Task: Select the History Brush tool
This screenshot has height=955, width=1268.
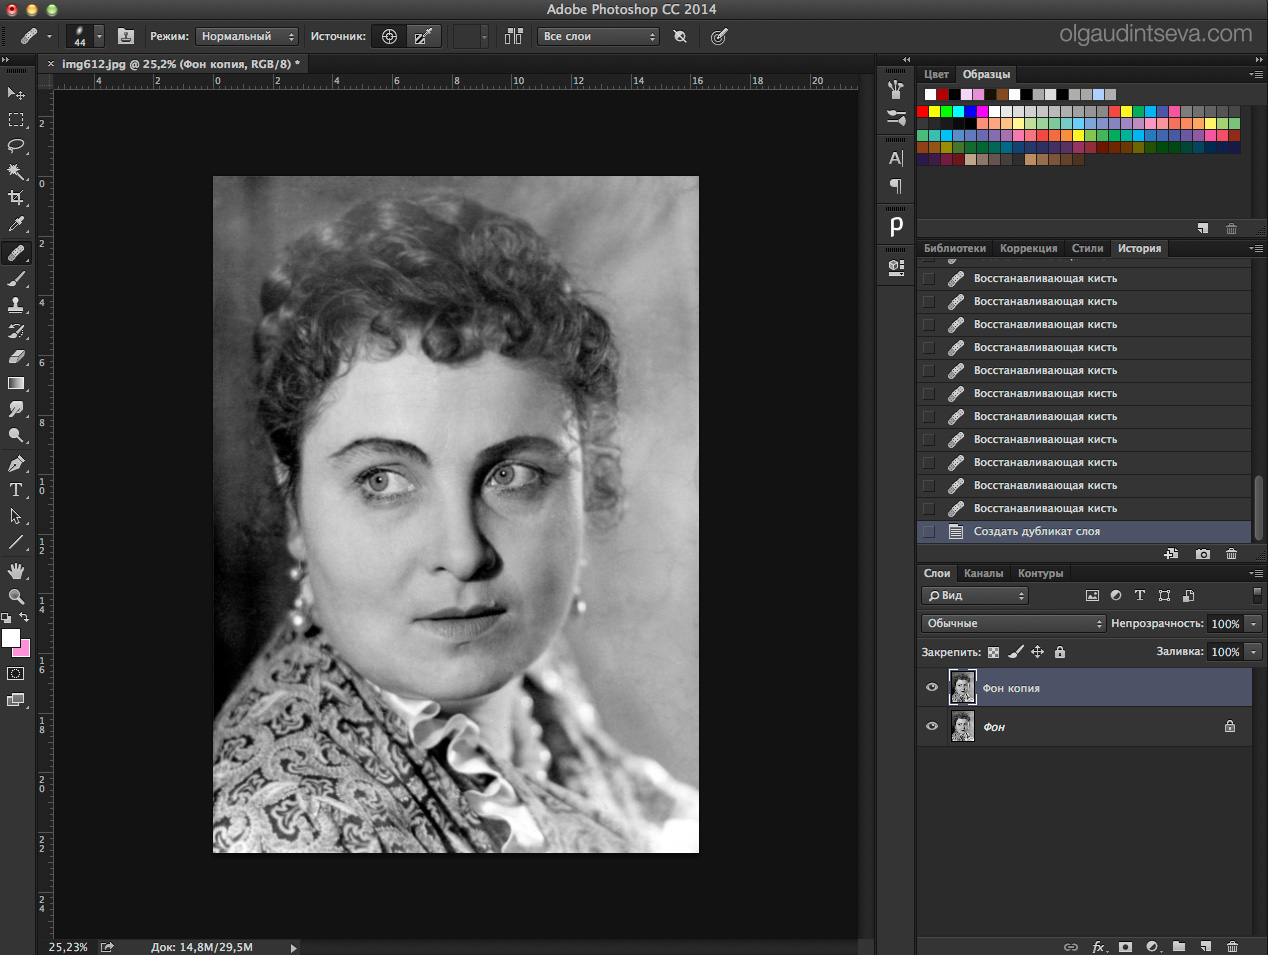Action: pyautogui.click(x=16, y=331)
